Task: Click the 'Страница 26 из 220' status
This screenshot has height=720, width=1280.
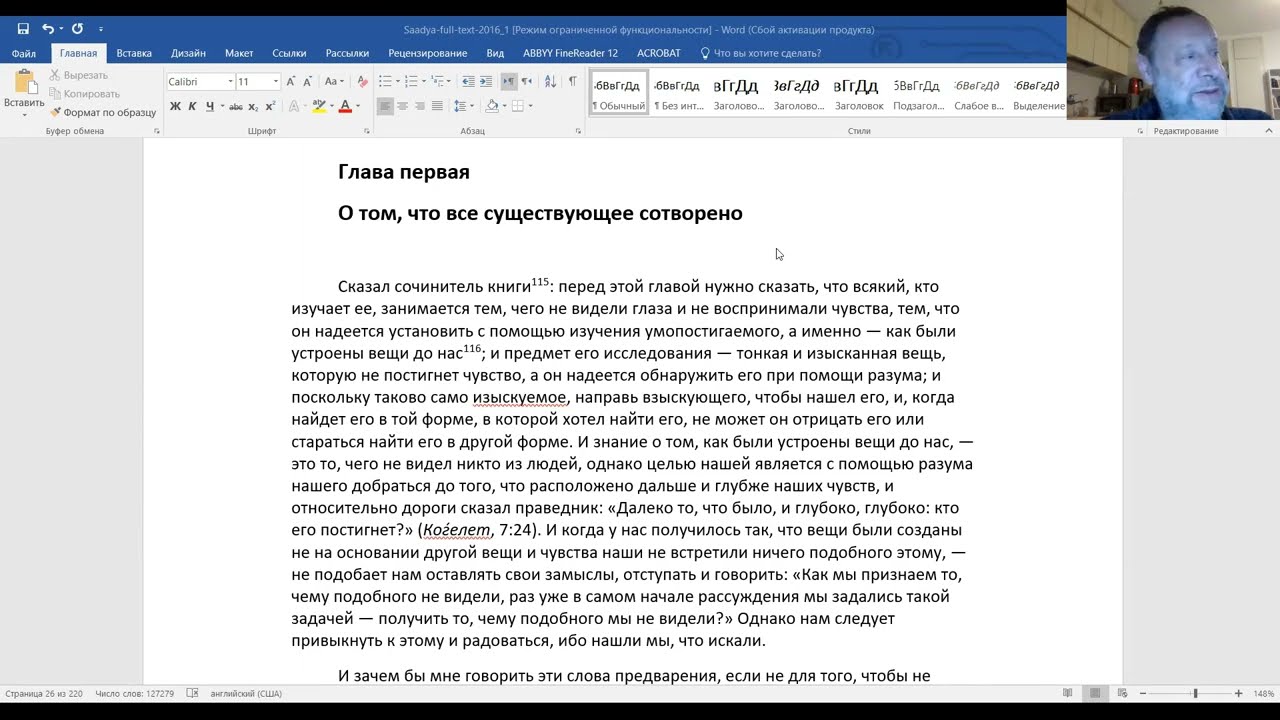Action: 44,693
